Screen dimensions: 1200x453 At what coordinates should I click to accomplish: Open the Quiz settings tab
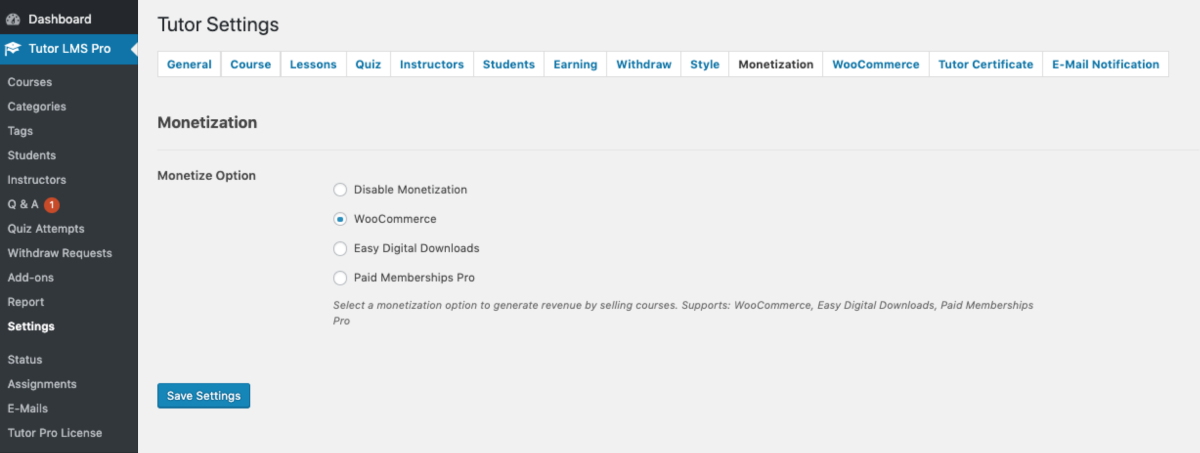coord(368,64)
